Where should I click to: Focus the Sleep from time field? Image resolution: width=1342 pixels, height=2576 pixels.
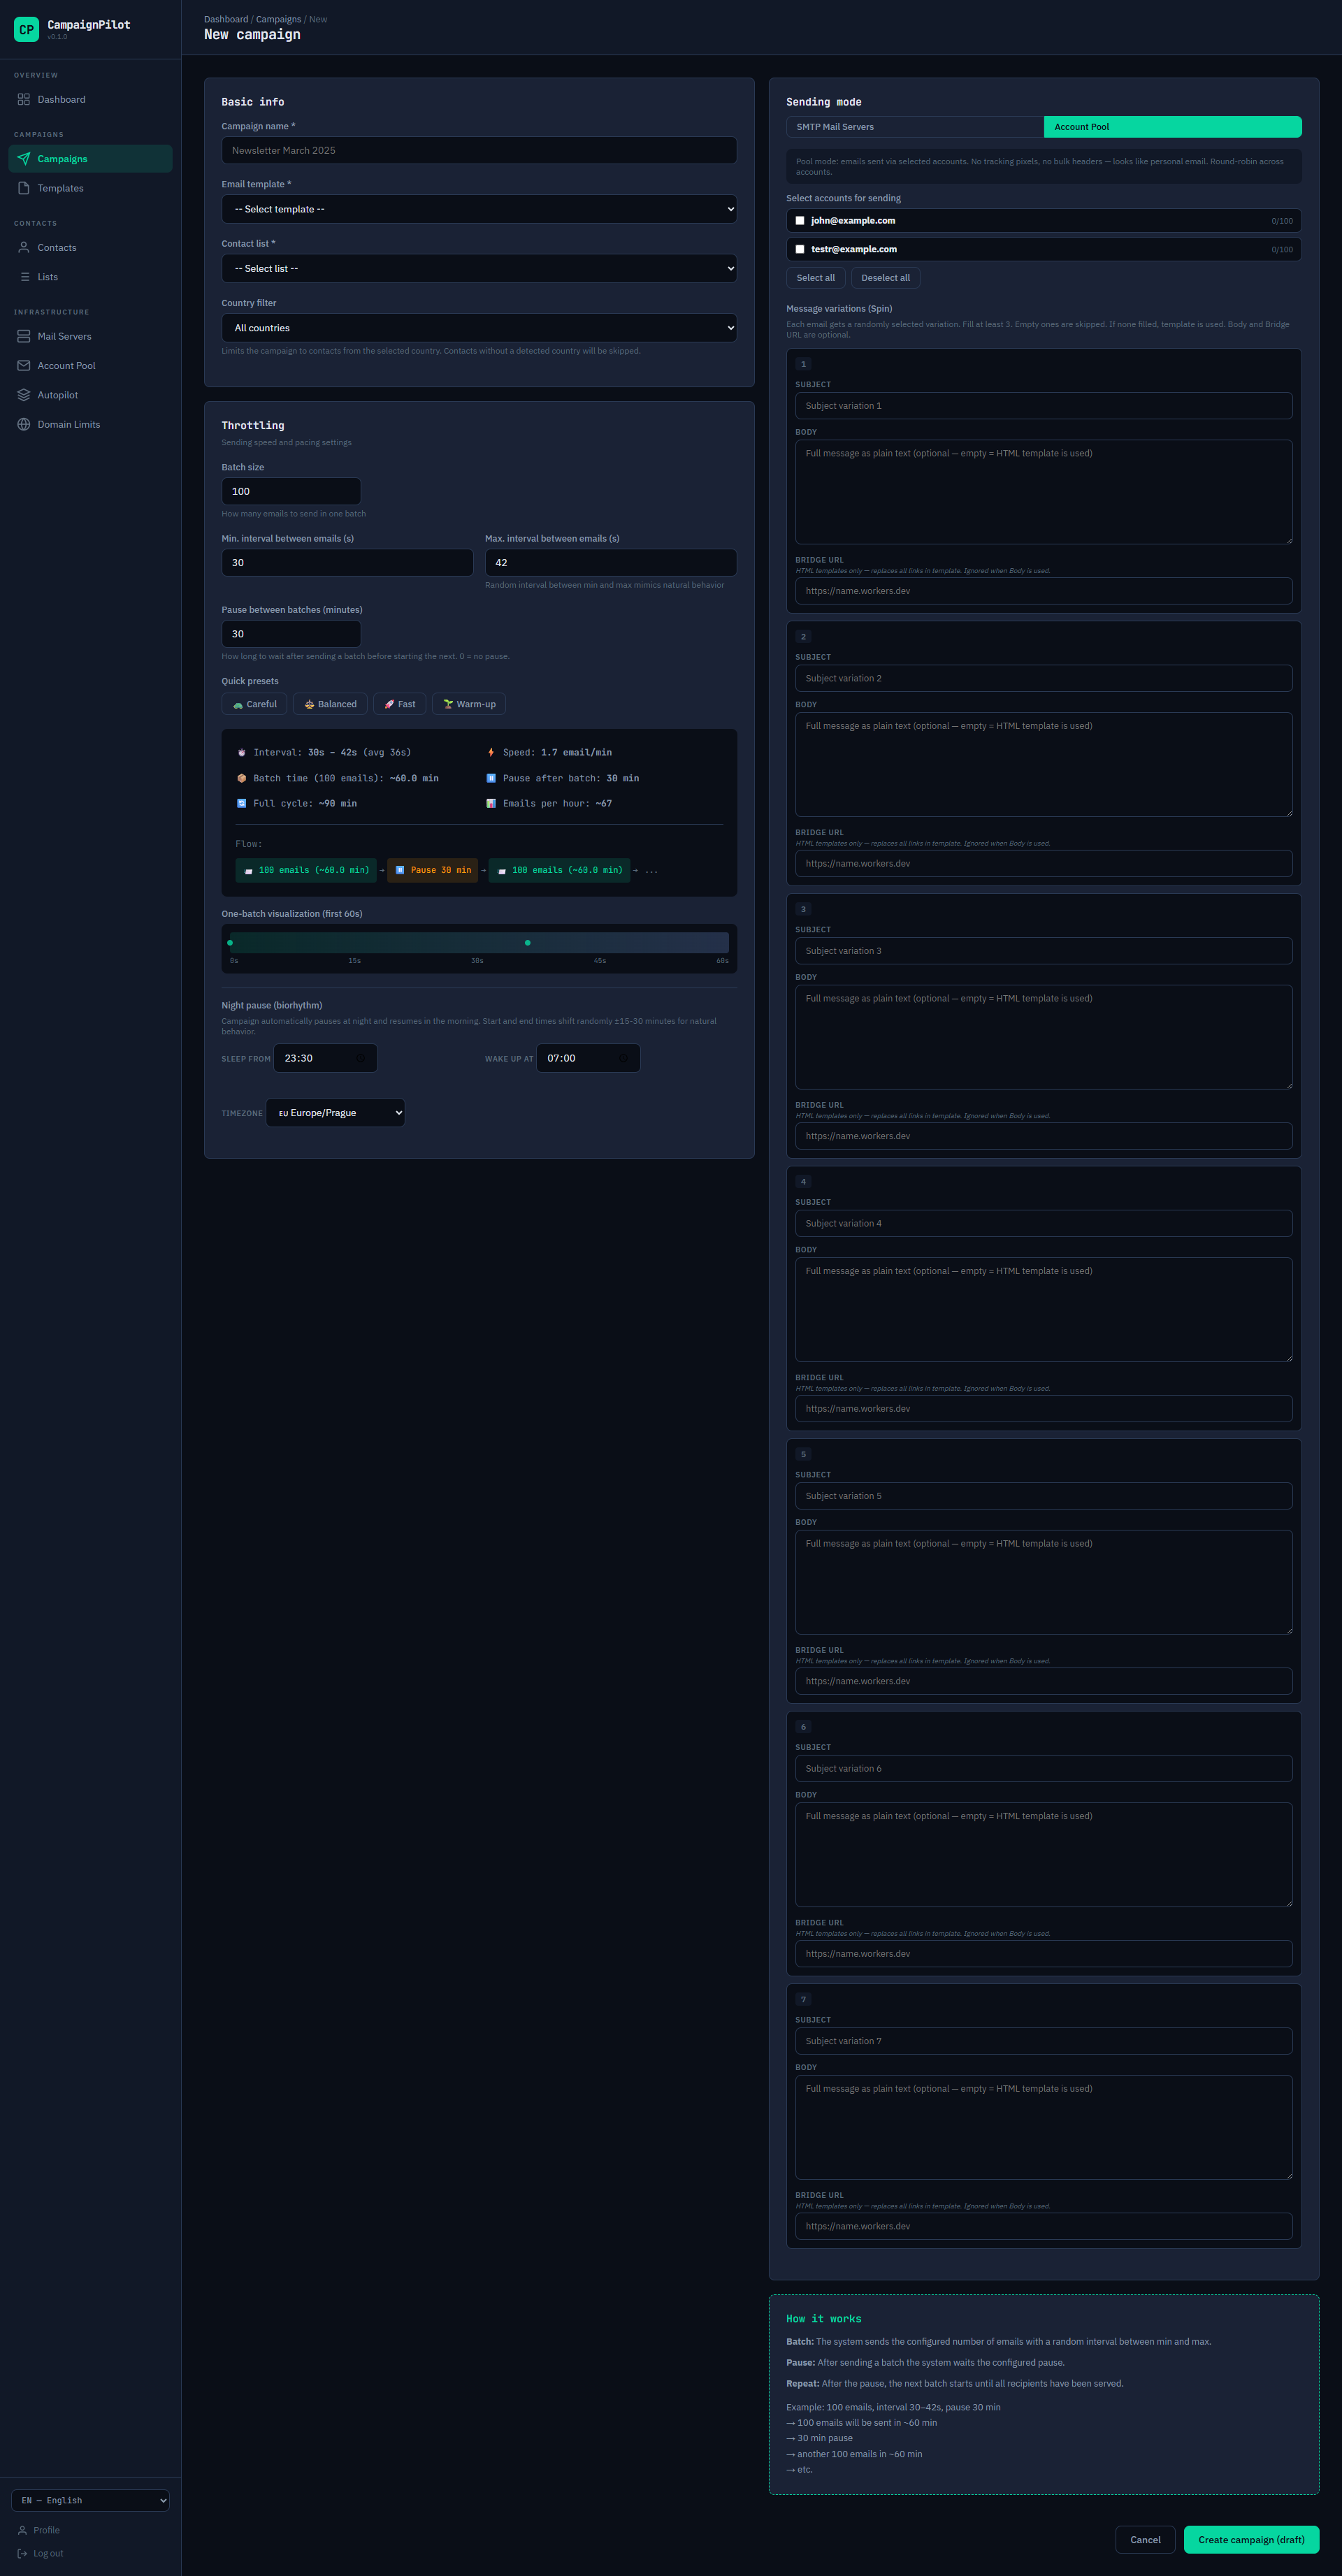(326, 1058)
